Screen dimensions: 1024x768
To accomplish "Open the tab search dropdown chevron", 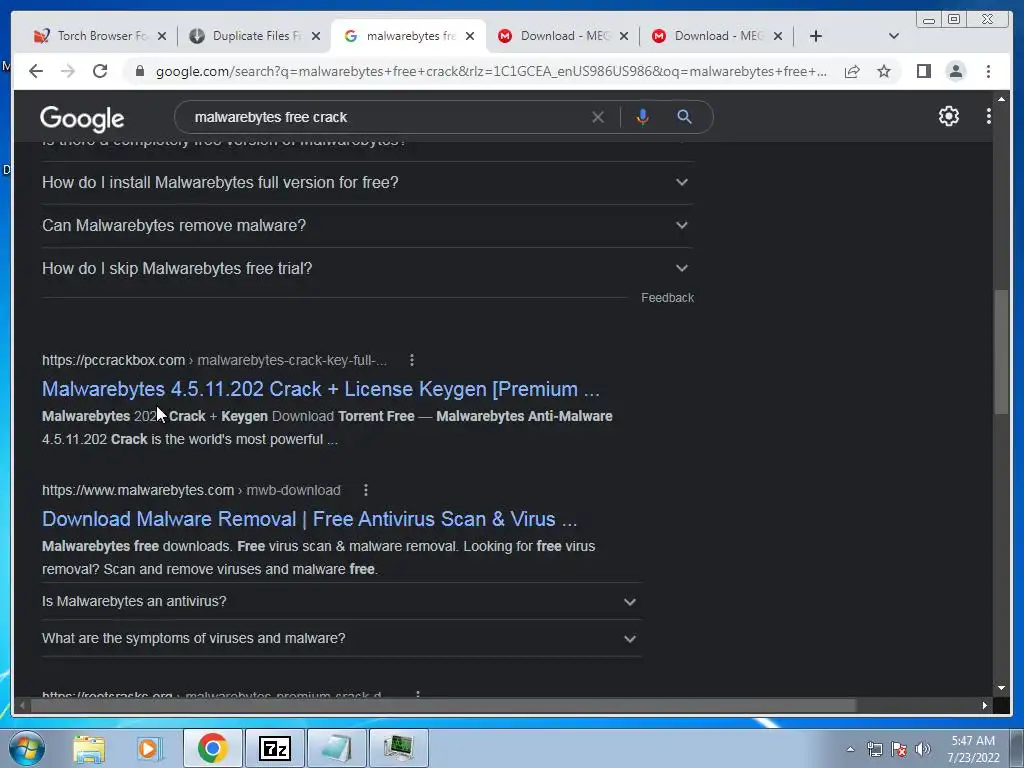I will [893, 36].
